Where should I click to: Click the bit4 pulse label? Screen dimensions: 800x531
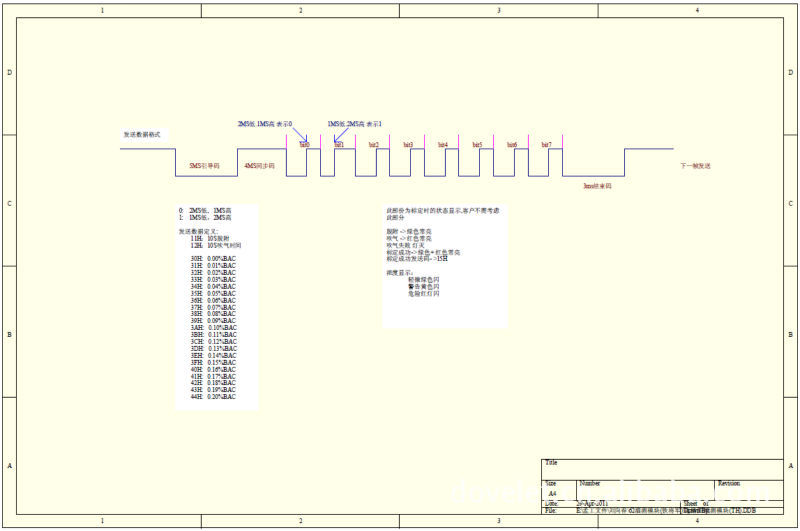[443, 145]
